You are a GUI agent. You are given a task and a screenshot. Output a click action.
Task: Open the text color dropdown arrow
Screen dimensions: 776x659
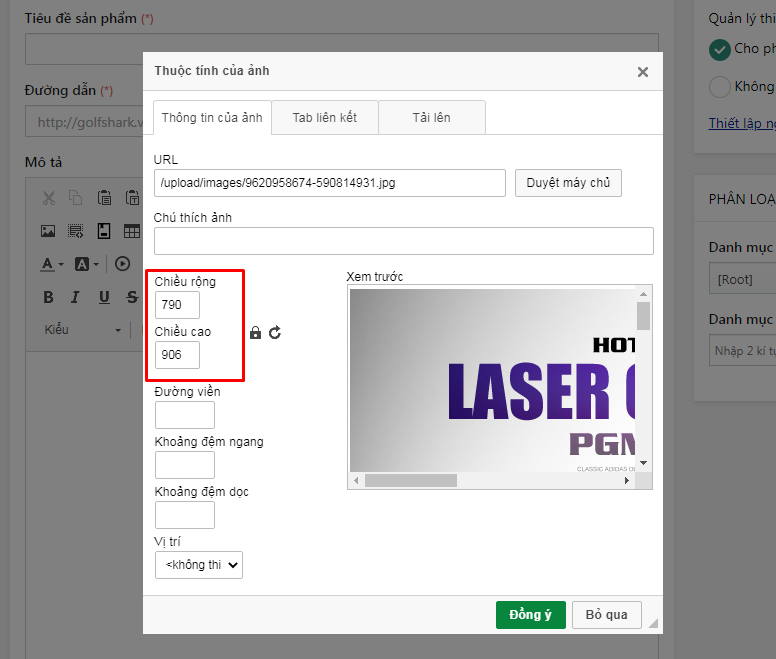[61, 265]
